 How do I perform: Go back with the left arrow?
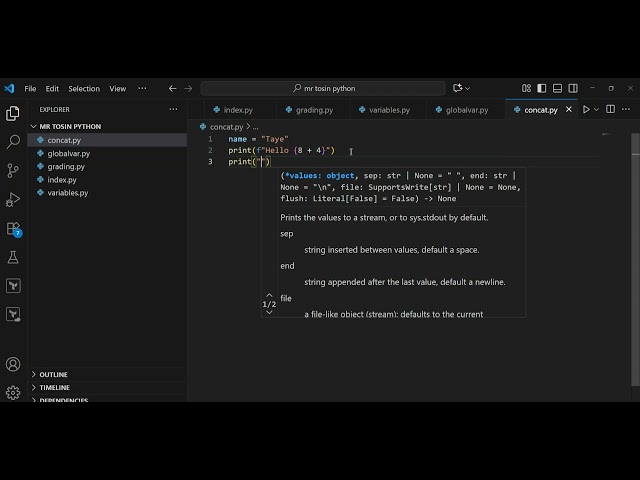point(172,88)
